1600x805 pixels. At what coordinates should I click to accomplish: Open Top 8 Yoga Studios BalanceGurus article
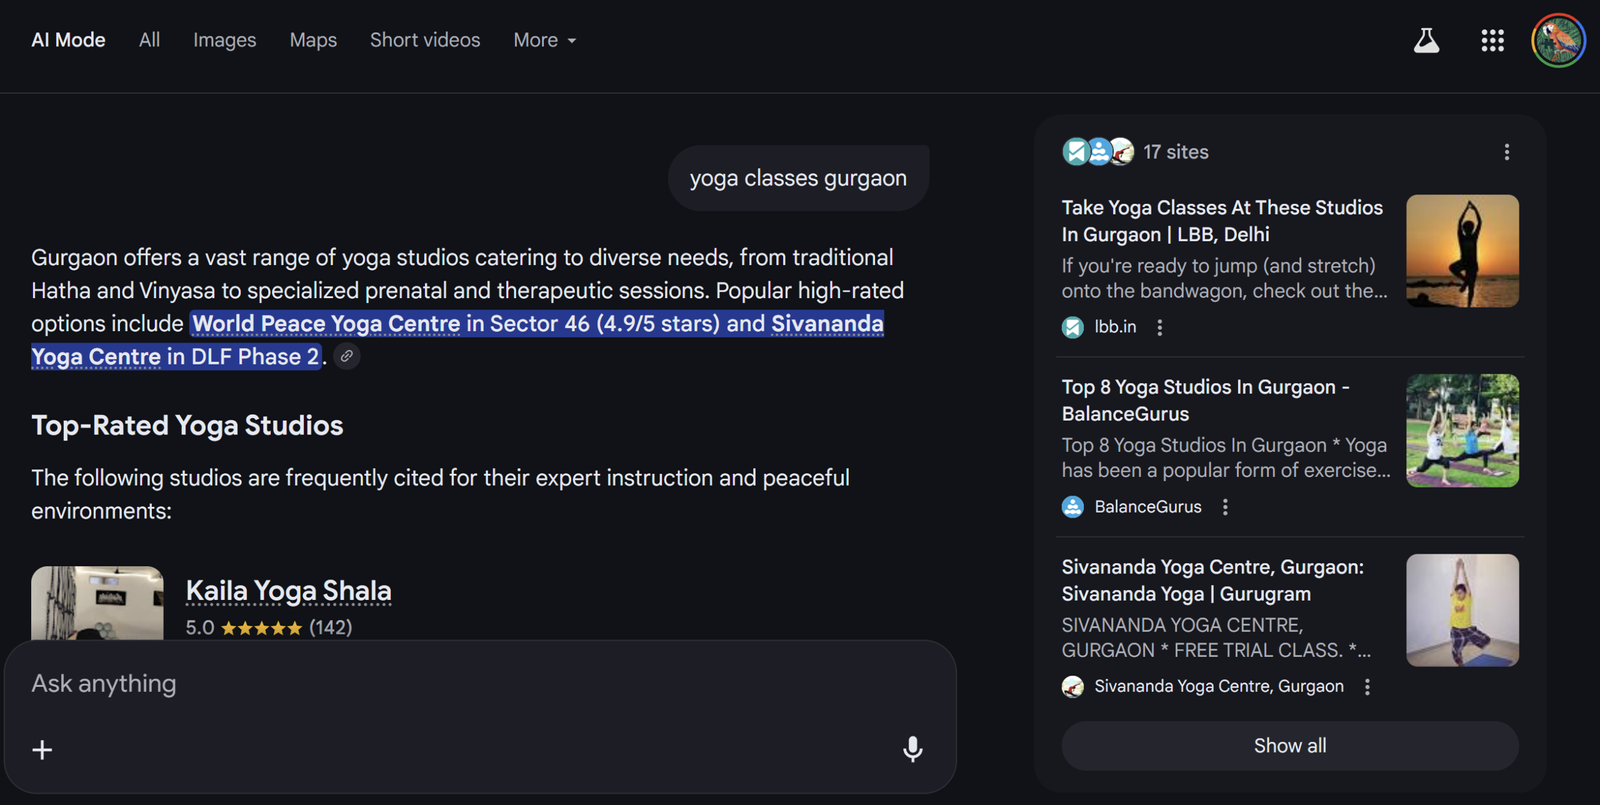[x=1205, y=400]
